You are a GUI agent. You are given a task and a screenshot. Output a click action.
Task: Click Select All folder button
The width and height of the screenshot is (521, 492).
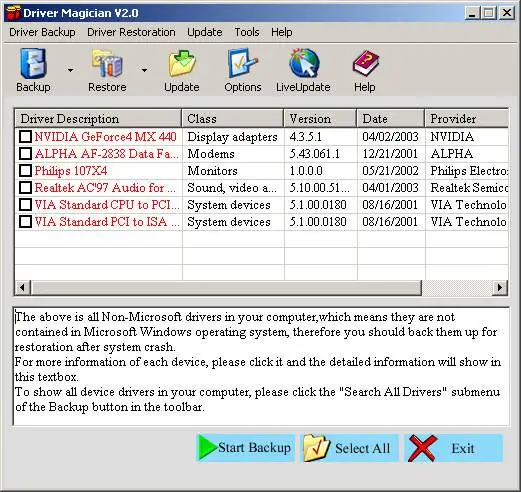click(350, 448)
